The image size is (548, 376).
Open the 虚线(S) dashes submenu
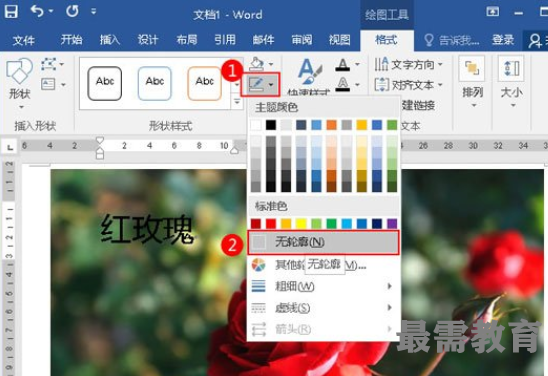click(x=323, y=308)
